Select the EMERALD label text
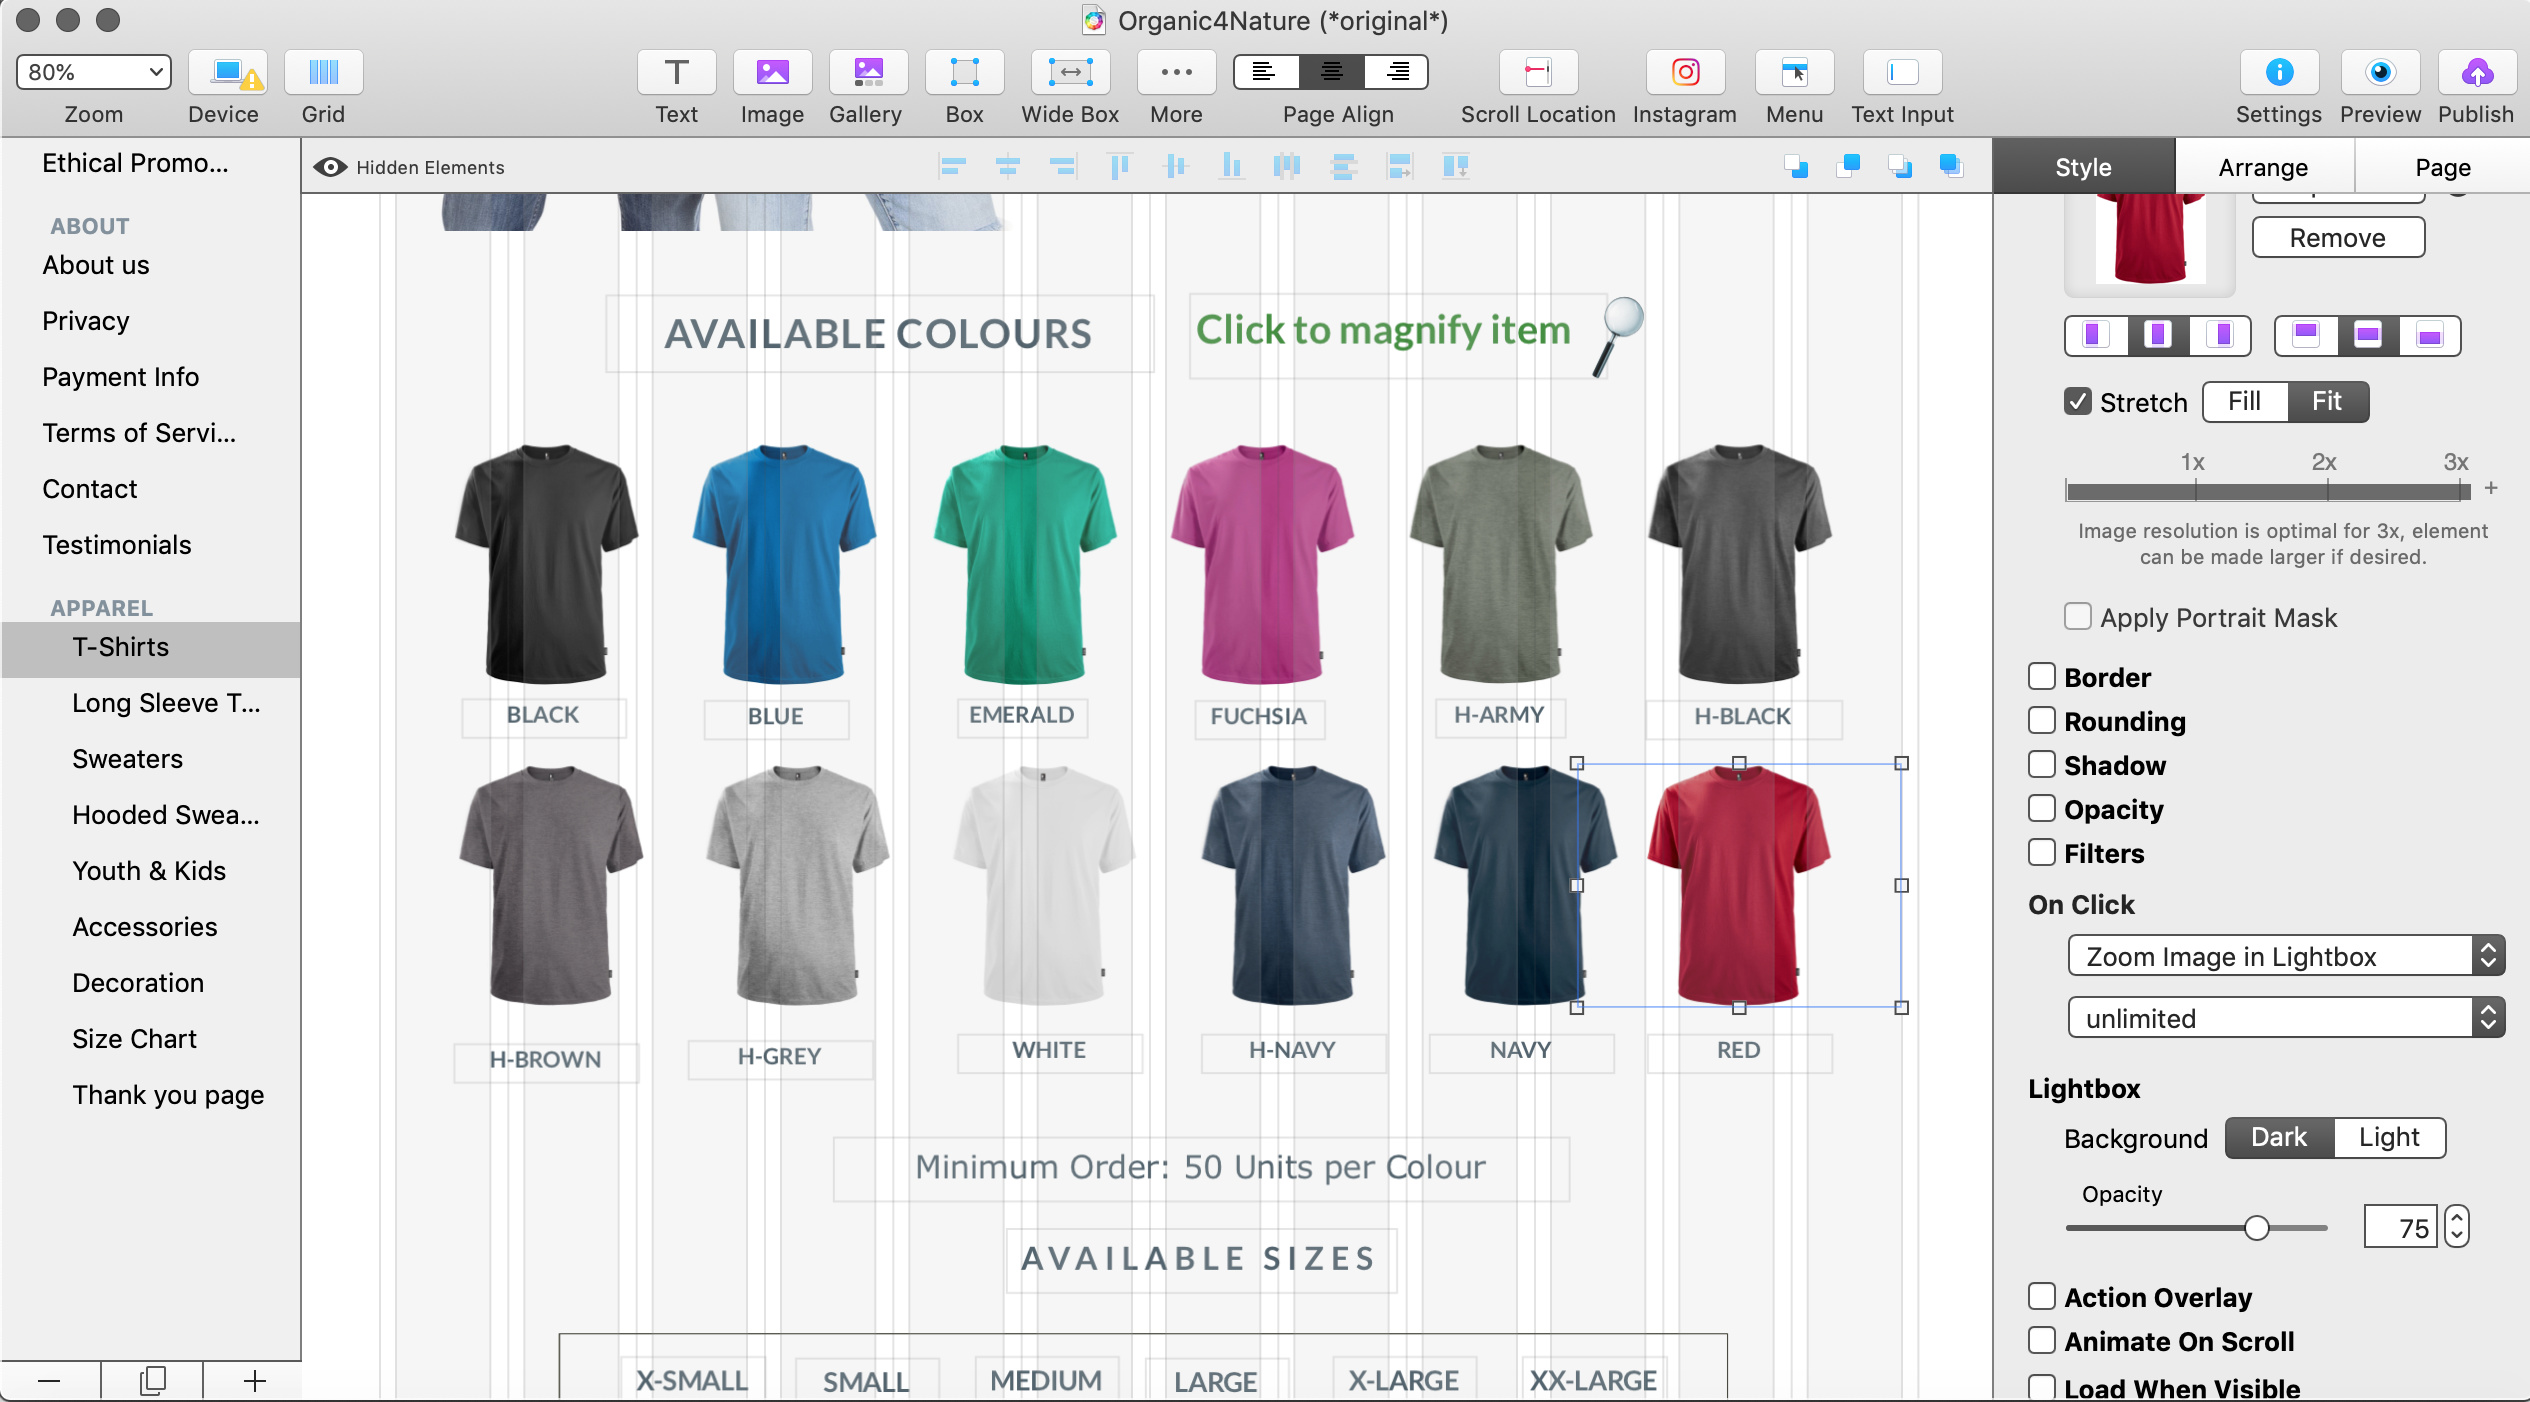Image resolution: width=2530 pixels, height=1402 pixels. pos(1021,716)
